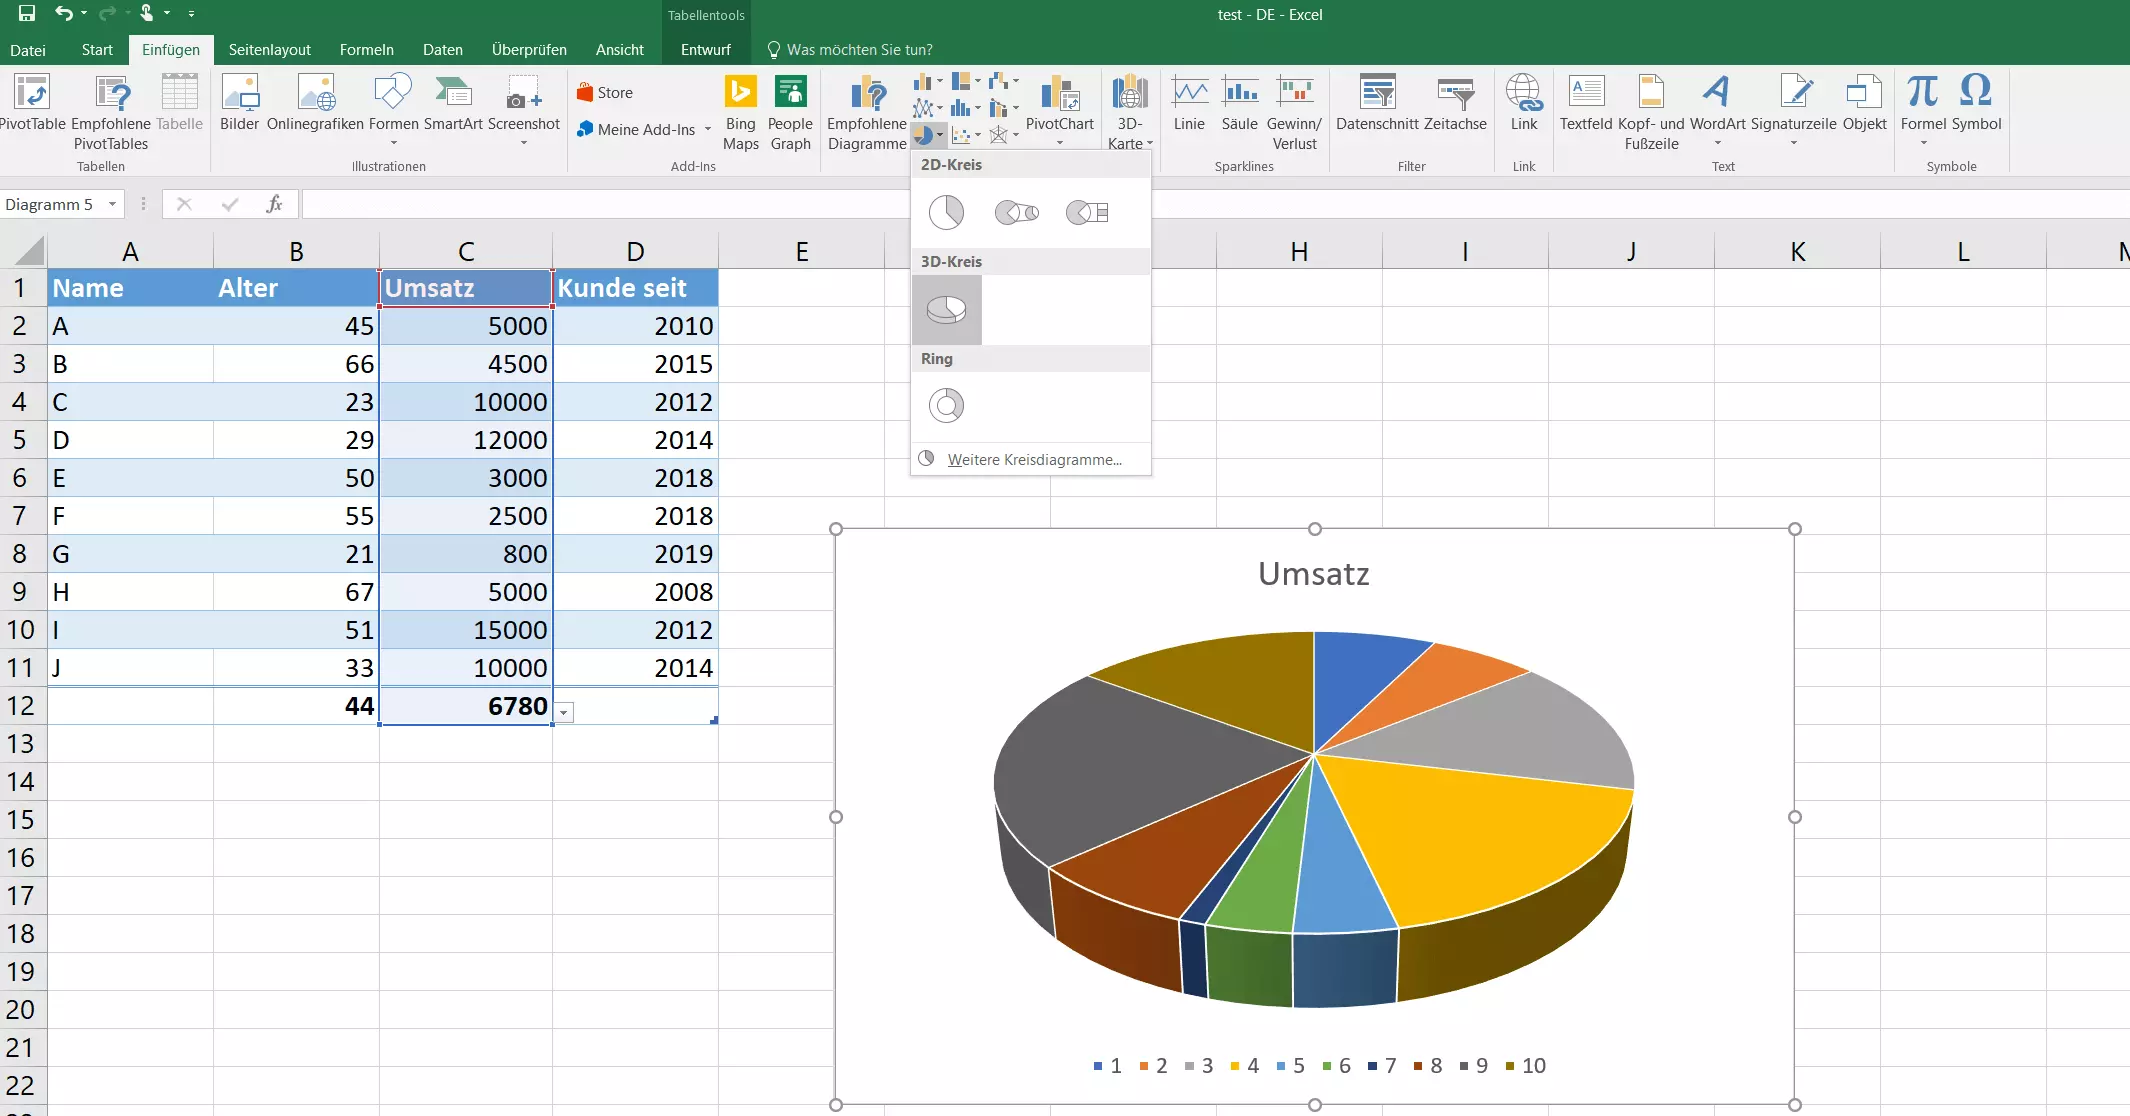Open Empfohlene PivotTables
Viewport: 2130px width, 1116px height.
point(111,112)
